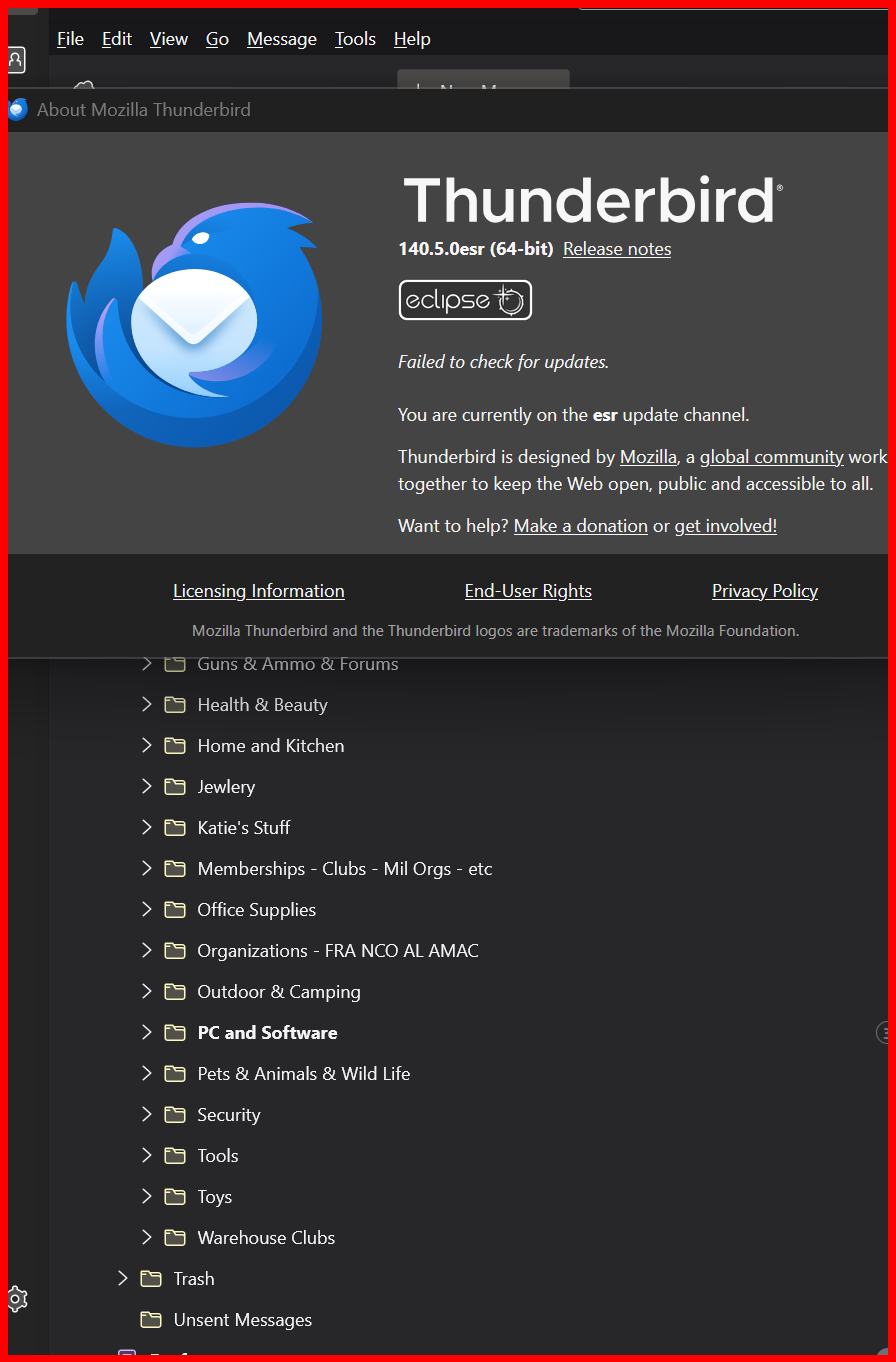Open the Go menu

coord(217,39)
